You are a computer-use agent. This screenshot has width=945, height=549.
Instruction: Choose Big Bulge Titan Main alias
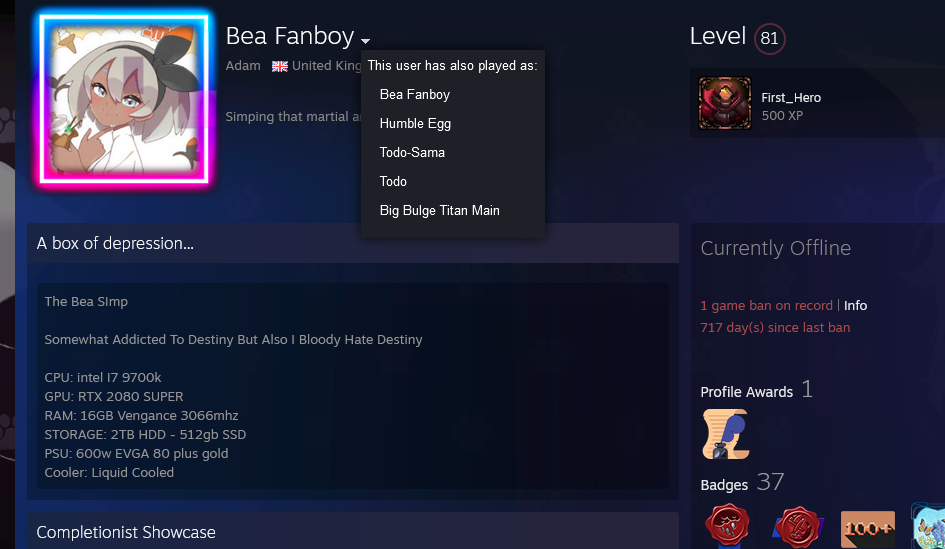439,210
